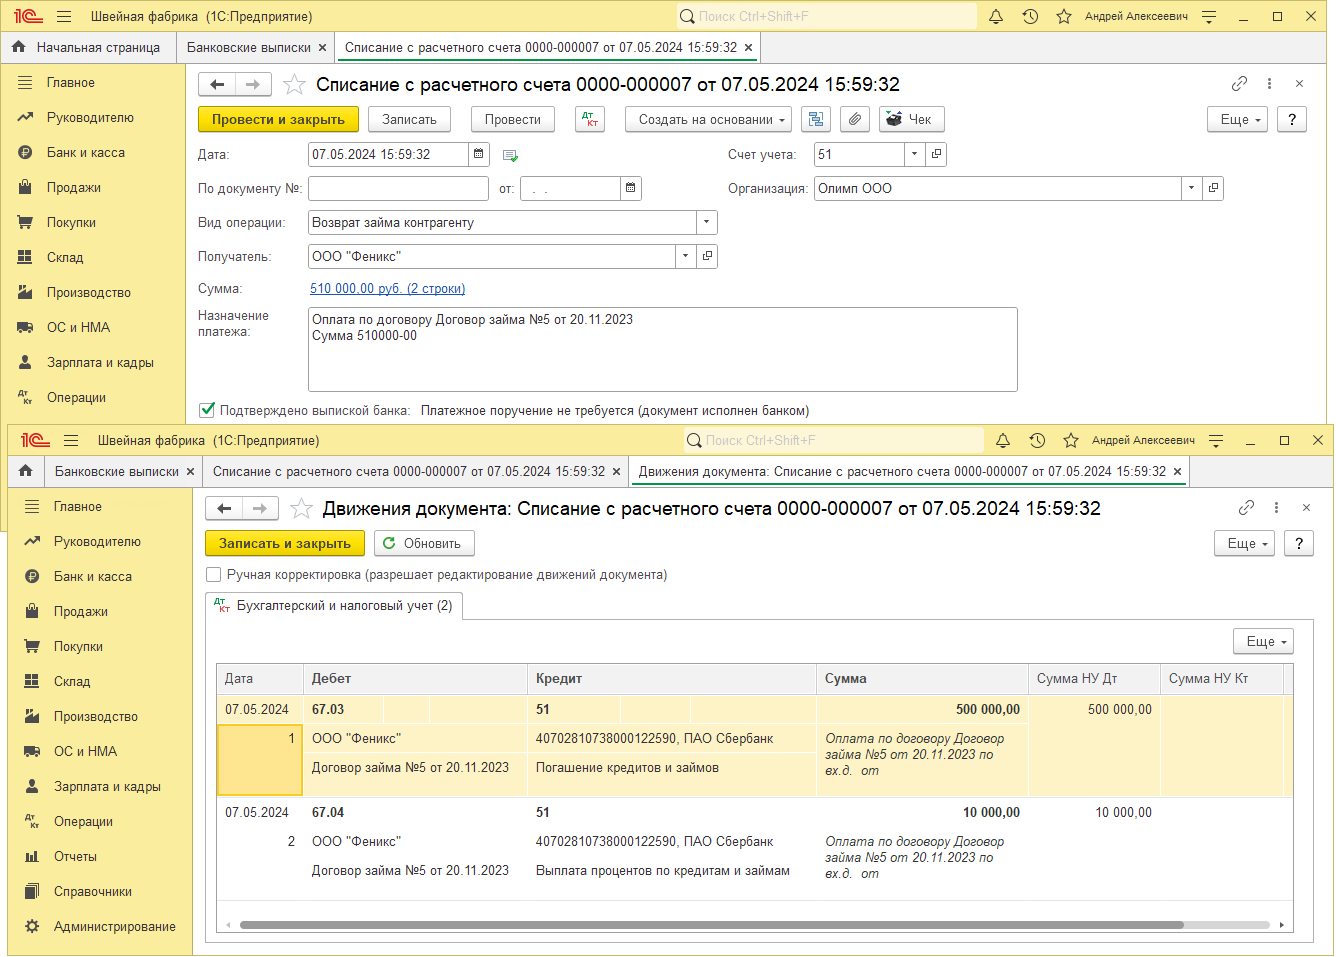Image resolution: width=1336 pixels, height=957 pixels.
Task: Select 'Бухгалтерский и налоговый учет (2)' tab
Action: click(x=334, y=605)
